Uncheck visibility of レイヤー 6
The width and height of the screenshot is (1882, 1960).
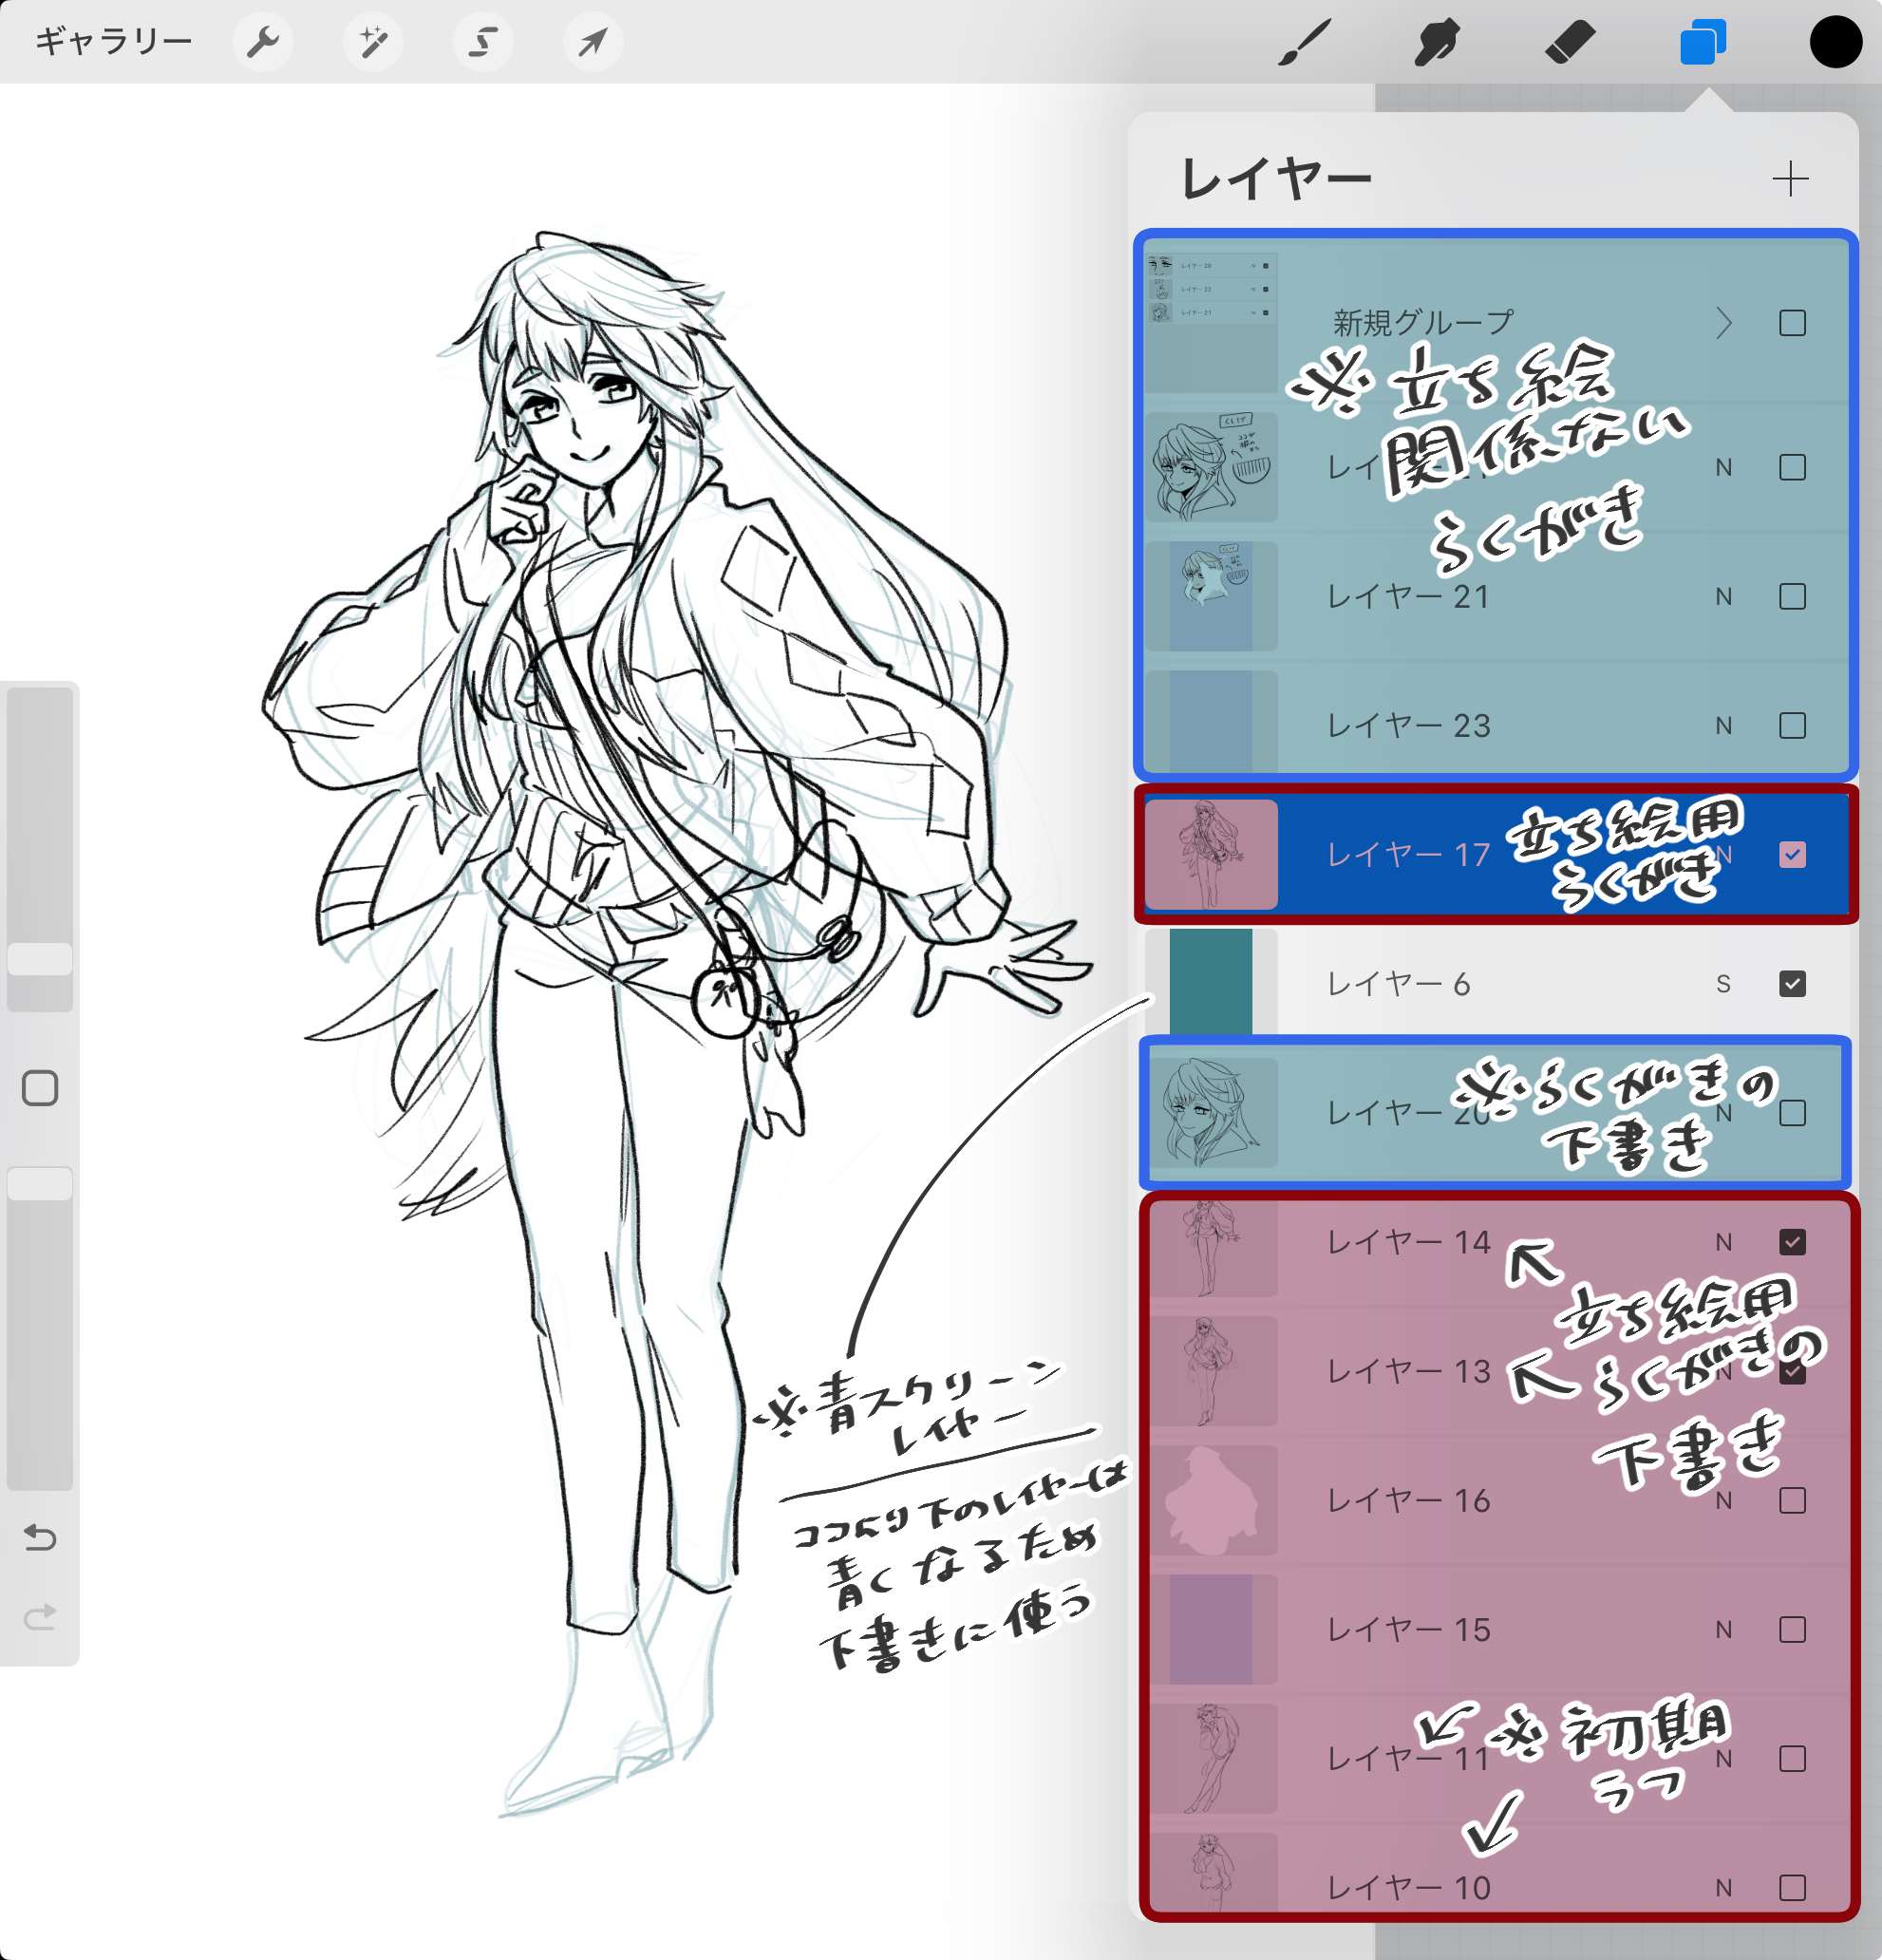click(x=1792, y=984)
